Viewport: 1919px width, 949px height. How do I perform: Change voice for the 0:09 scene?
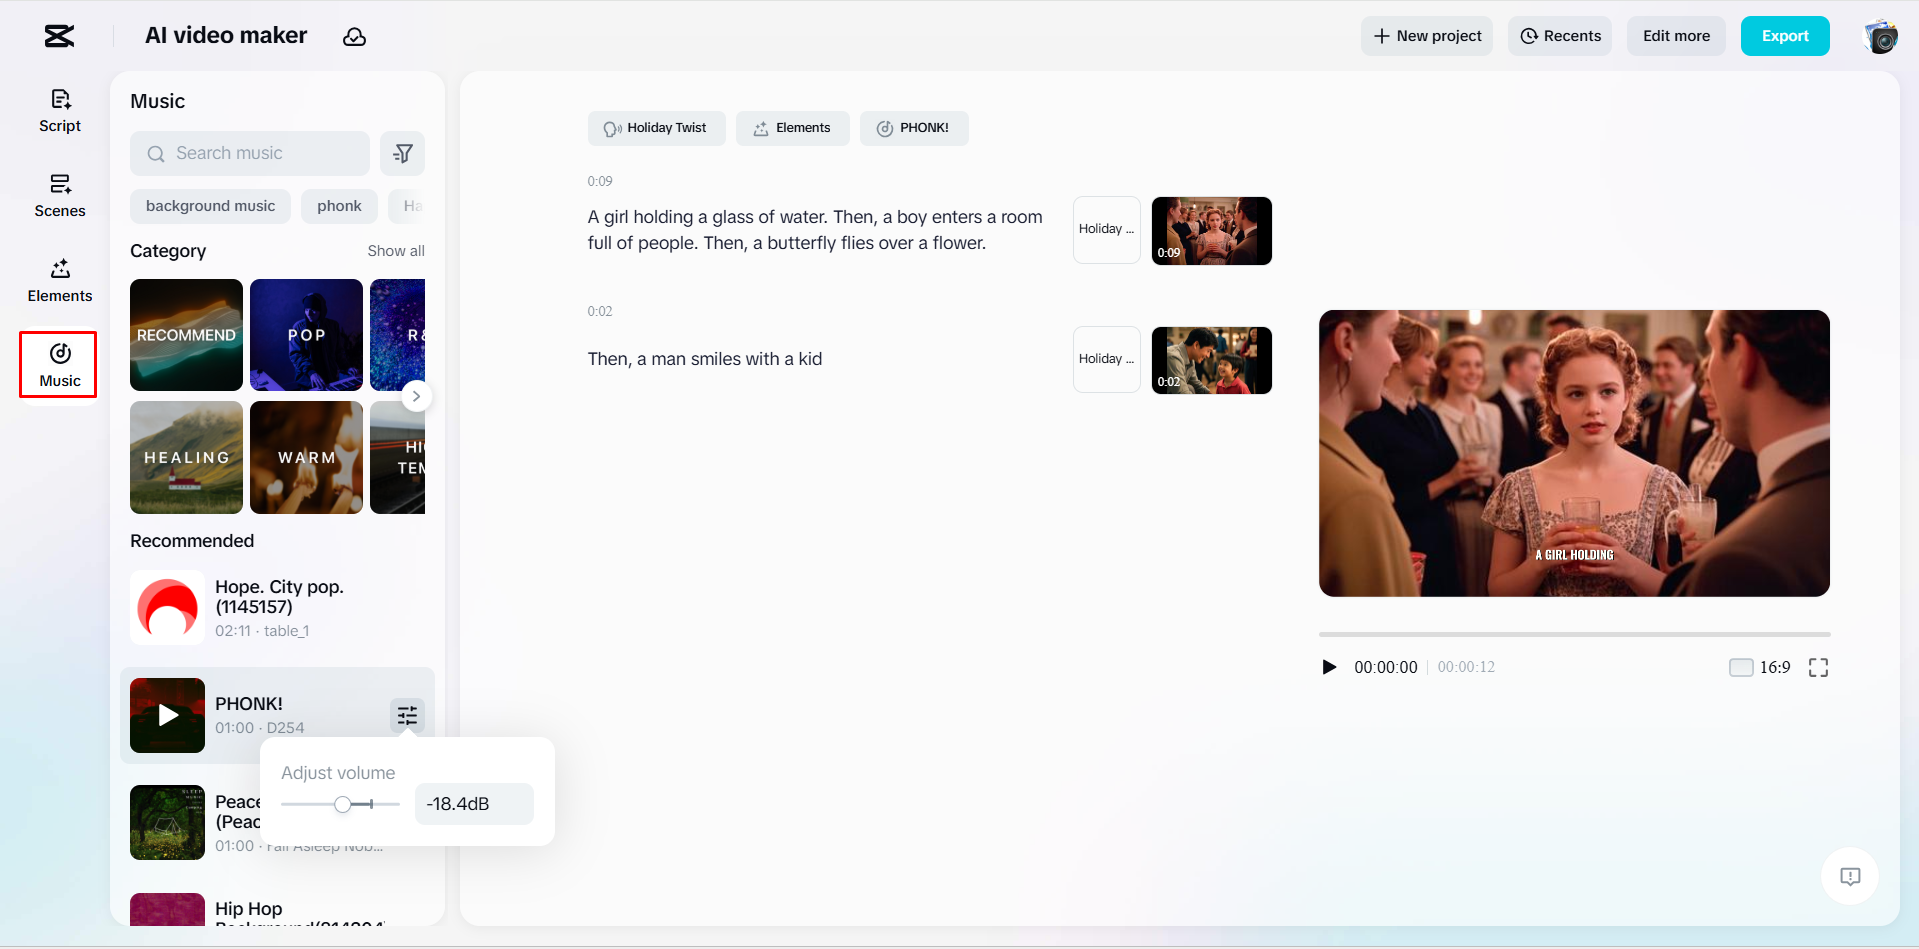(x=1106, y=230)
